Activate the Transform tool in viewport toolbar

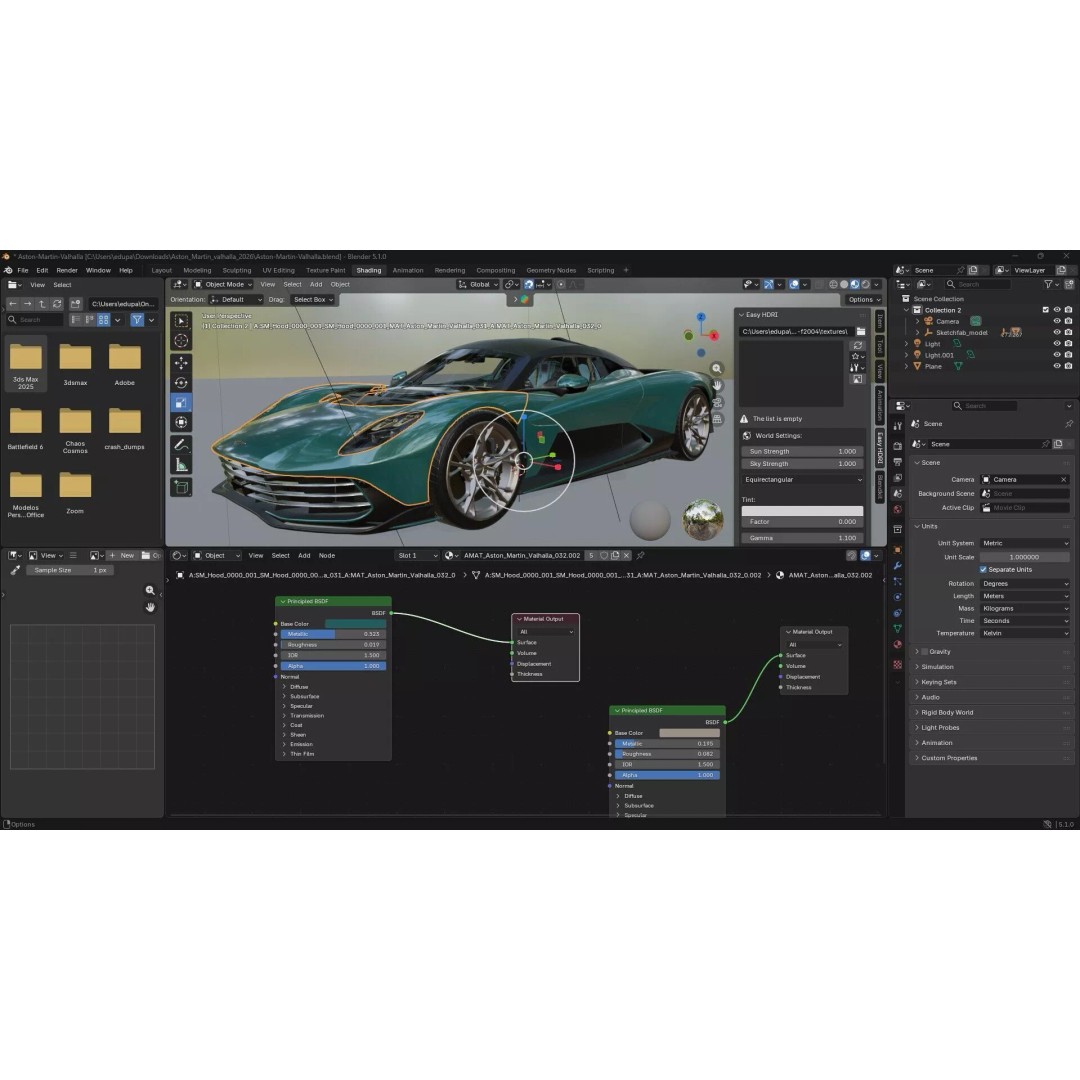pyautogui.click(x=181, y=423)
